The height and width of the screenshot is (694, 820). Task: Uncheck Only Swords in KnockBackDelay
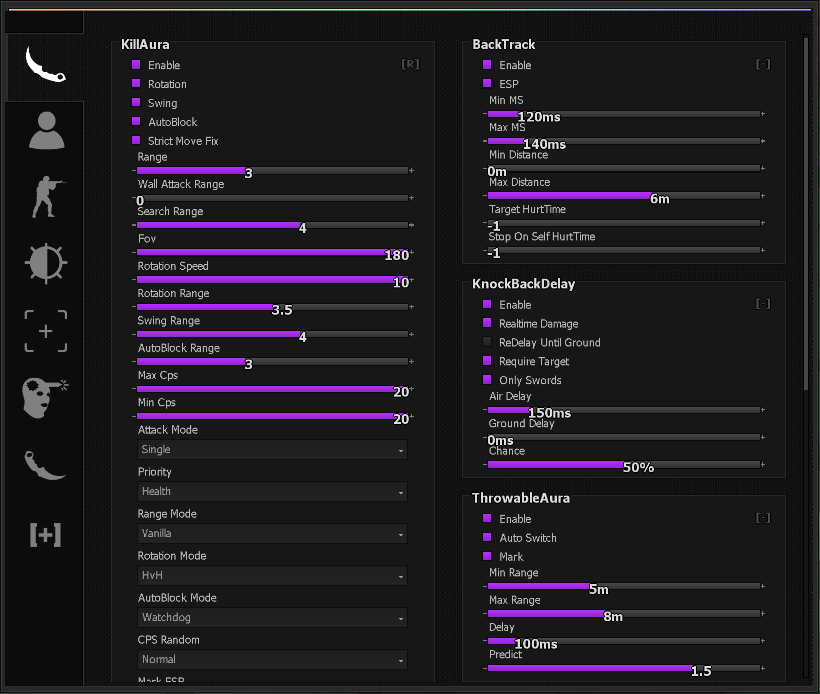click(487, 380)
